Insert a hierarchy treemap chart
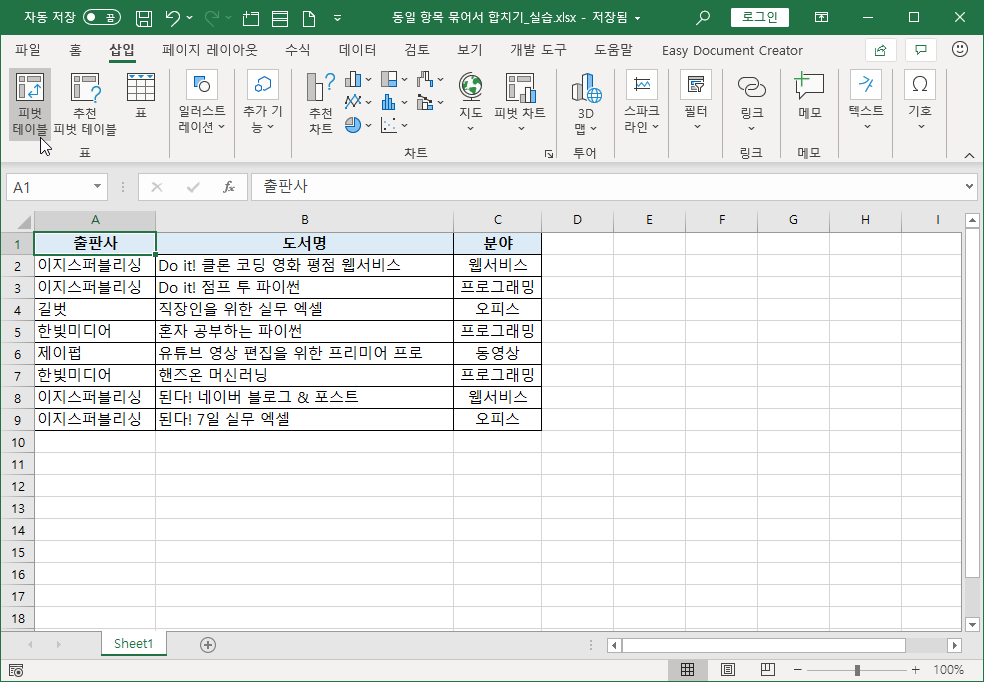 pos(394,79)
